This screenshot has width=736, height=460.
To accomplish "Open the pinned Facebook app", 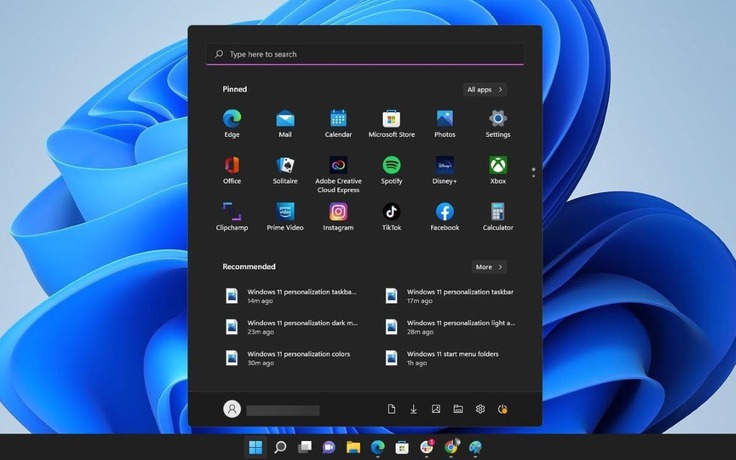I will pyautogui.click(x=445, y=216).
